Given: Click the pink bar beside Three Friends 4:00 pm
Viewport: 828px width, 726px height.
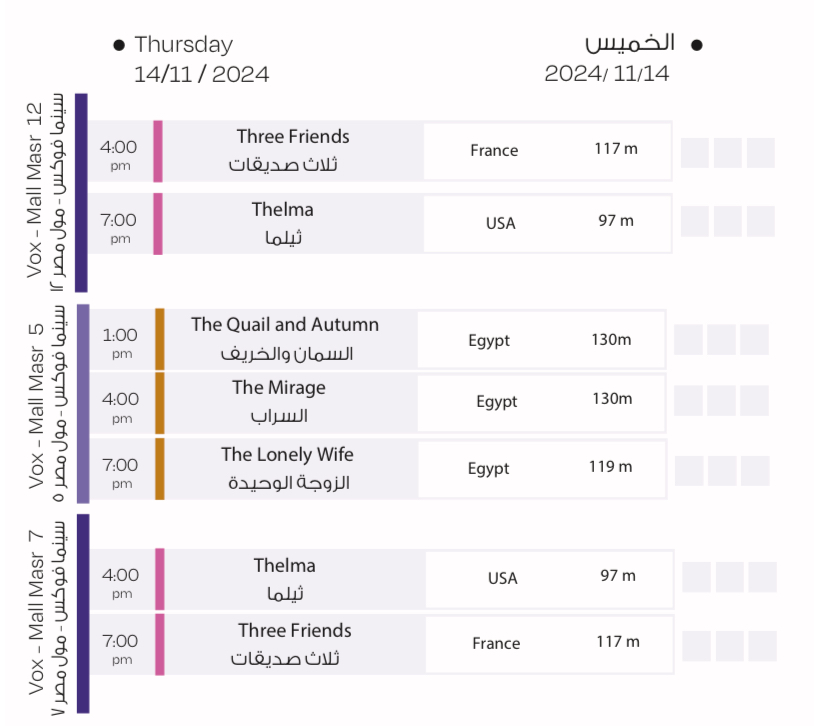Looking at the screenshot, I should (158, 151).
